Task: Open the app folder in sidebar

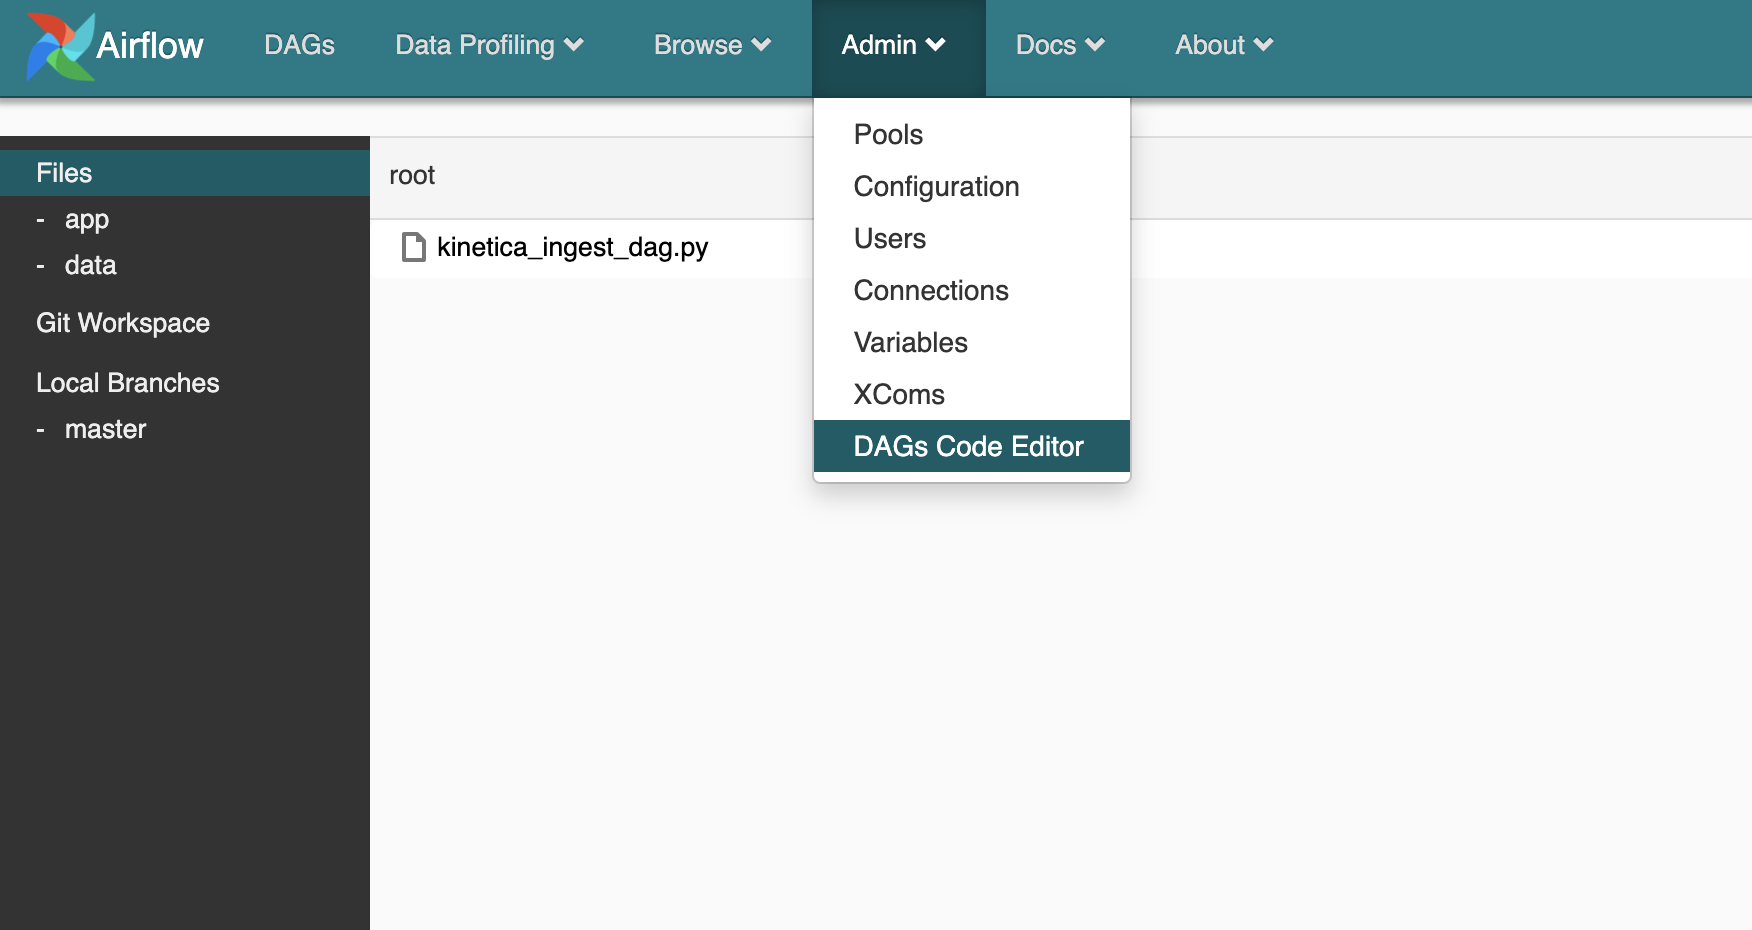Action: 87,220
